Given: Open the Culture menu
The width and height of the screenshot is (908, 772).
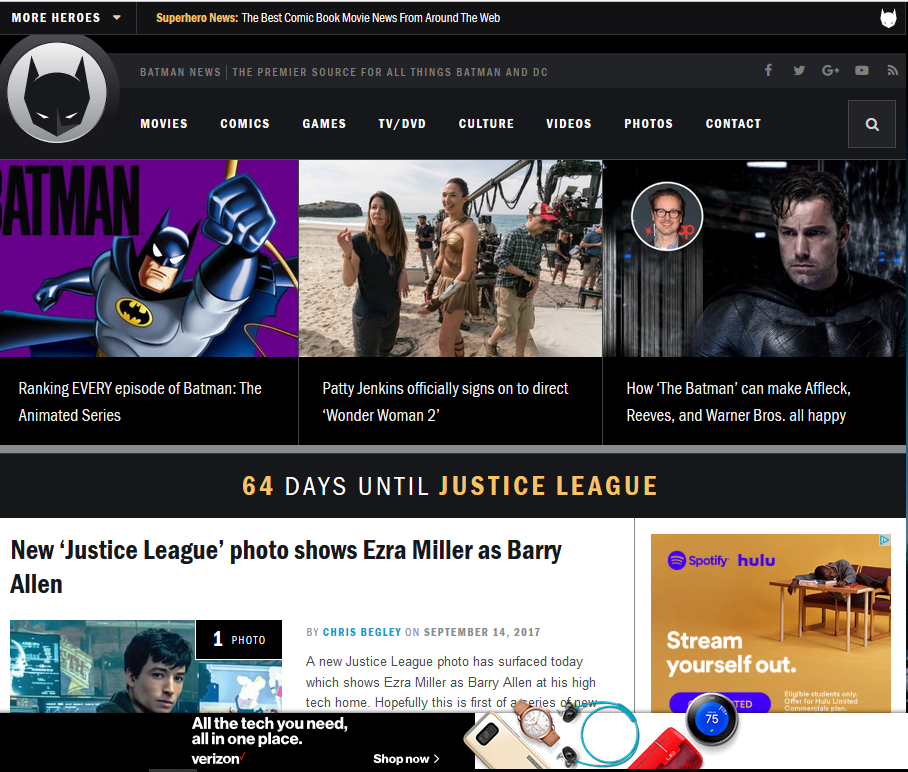Looking at the screenshot, I should tap(486, 124).
